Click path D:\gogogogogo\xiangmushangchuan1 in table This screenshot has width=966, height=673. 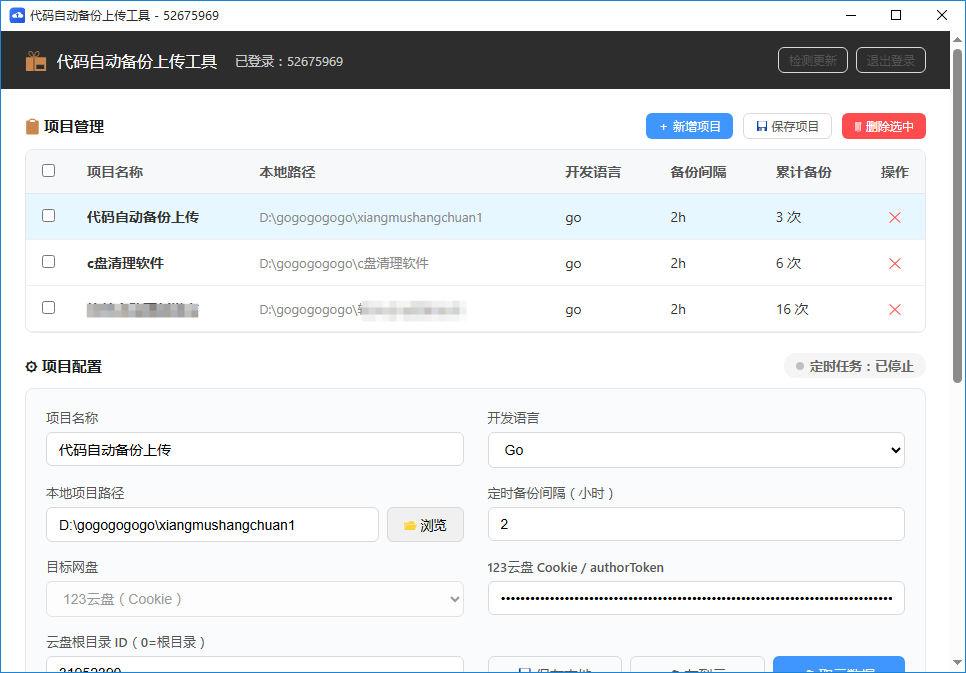(371, 218)
